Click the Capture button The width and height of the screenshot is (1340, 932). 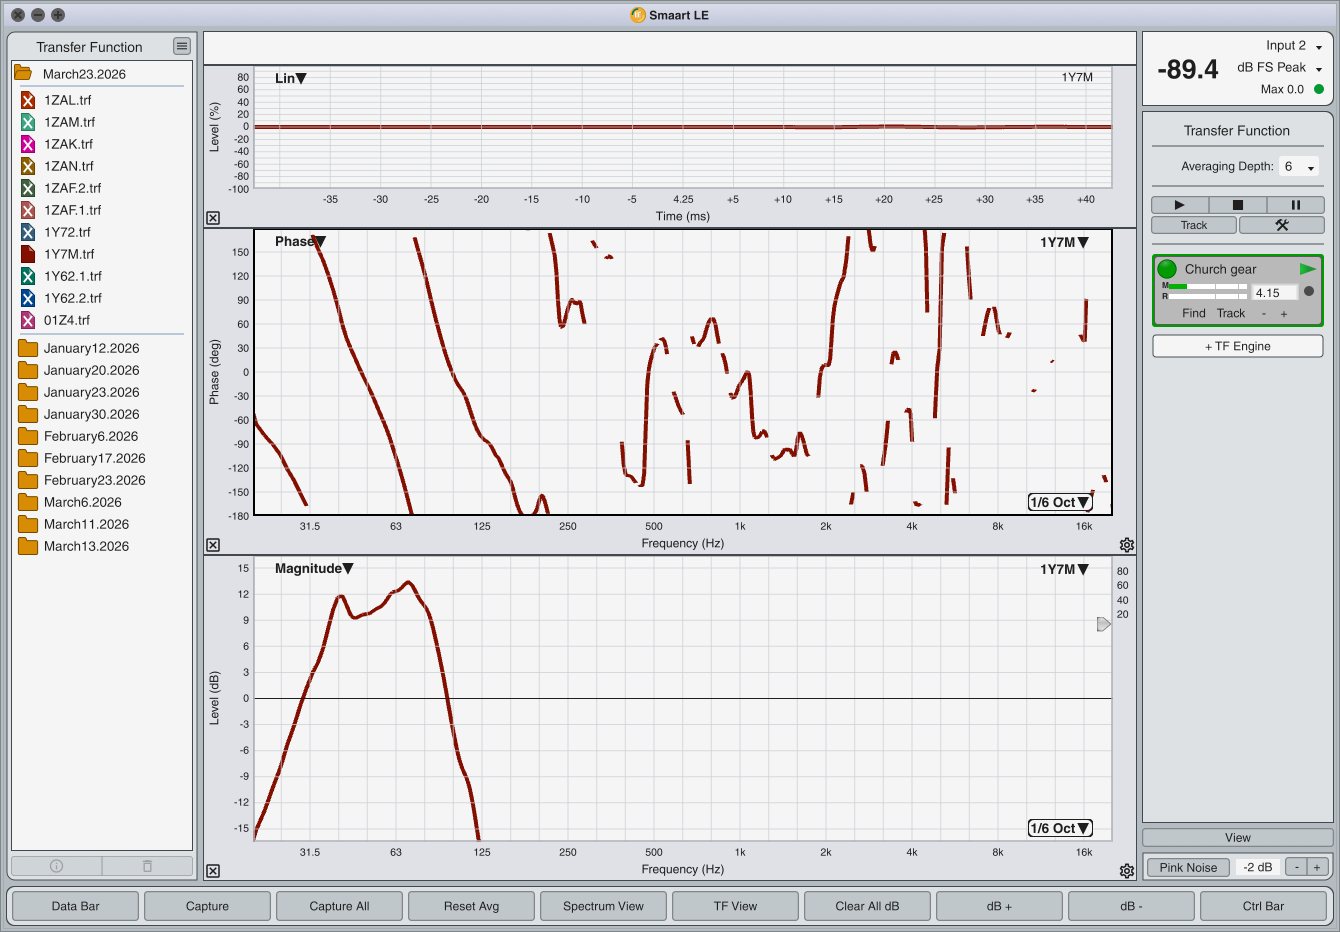[x=208, y=906]
